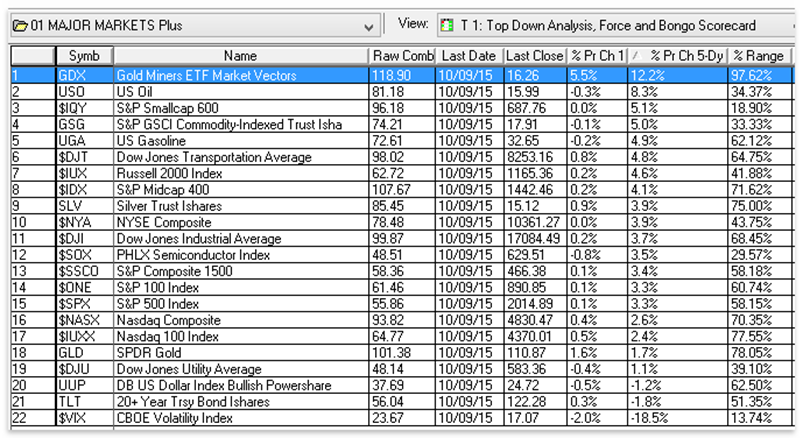Select the USO symbol cell
803x438 pixels.
tap(84, 92)
